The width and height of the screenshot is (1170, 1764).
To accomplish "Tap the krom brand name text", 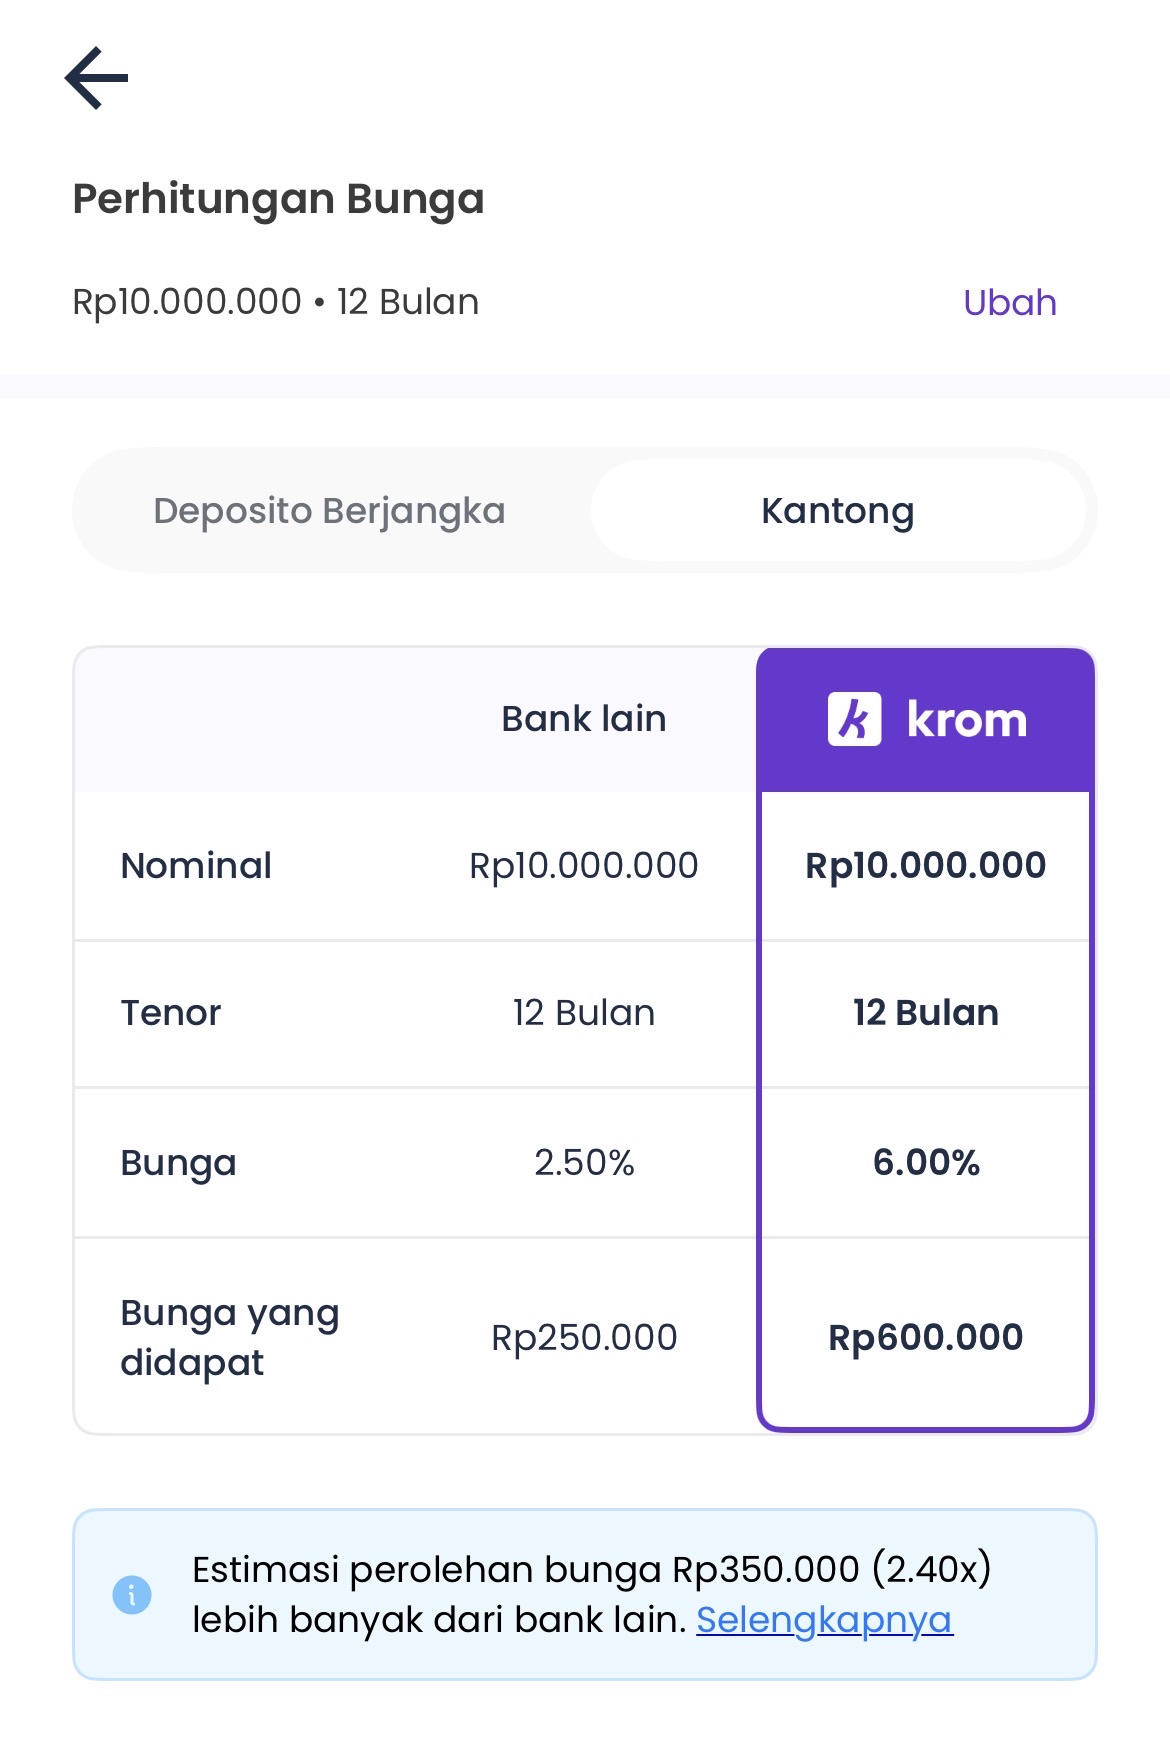I will click(x=966, y=720).
